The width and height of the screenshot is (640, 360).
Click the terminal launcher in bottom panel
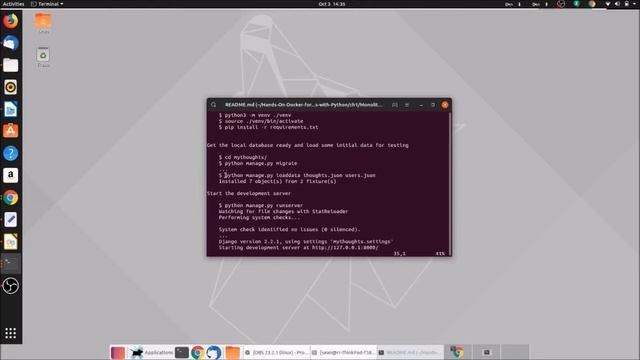182,352
